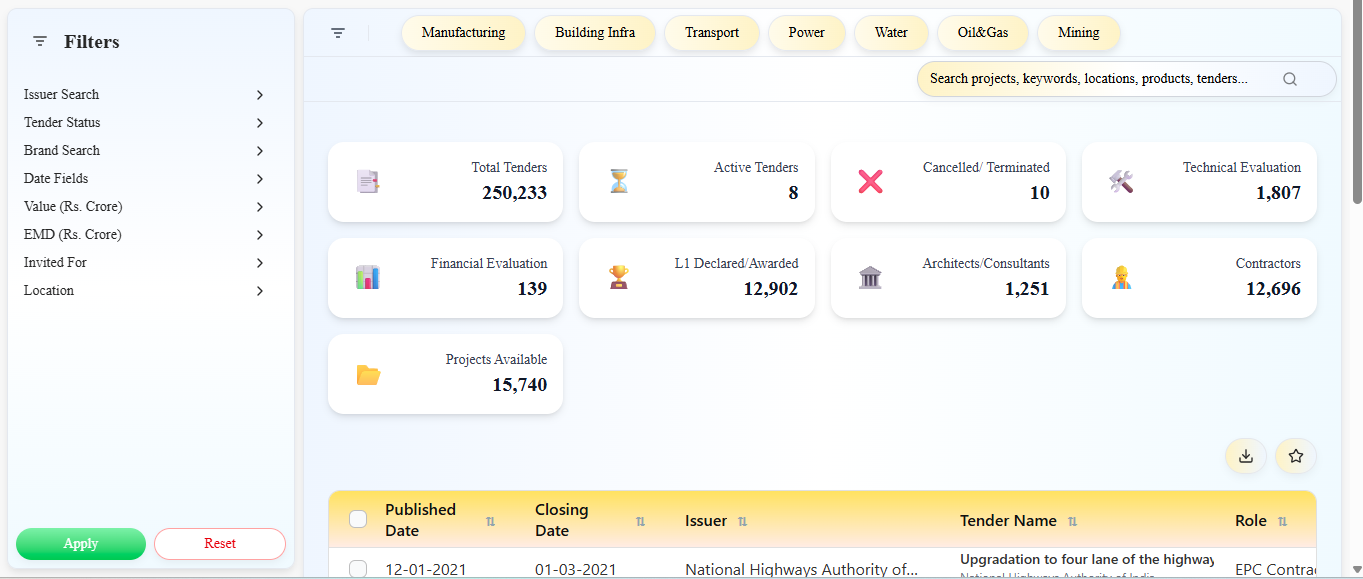Click the Reset filters button
Viewport: 1363px width, 579px height.
point(220,544)
